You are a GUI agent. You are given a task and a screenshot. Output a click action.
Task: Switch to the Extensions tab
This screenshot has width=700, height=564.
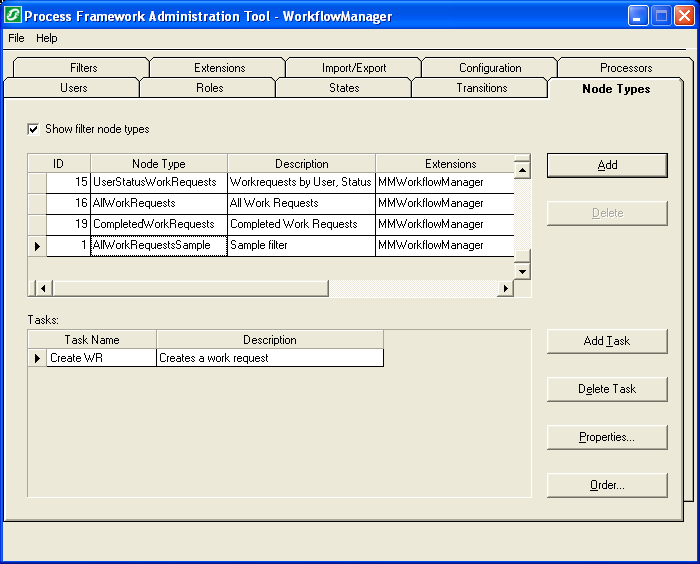coord(219,68)
